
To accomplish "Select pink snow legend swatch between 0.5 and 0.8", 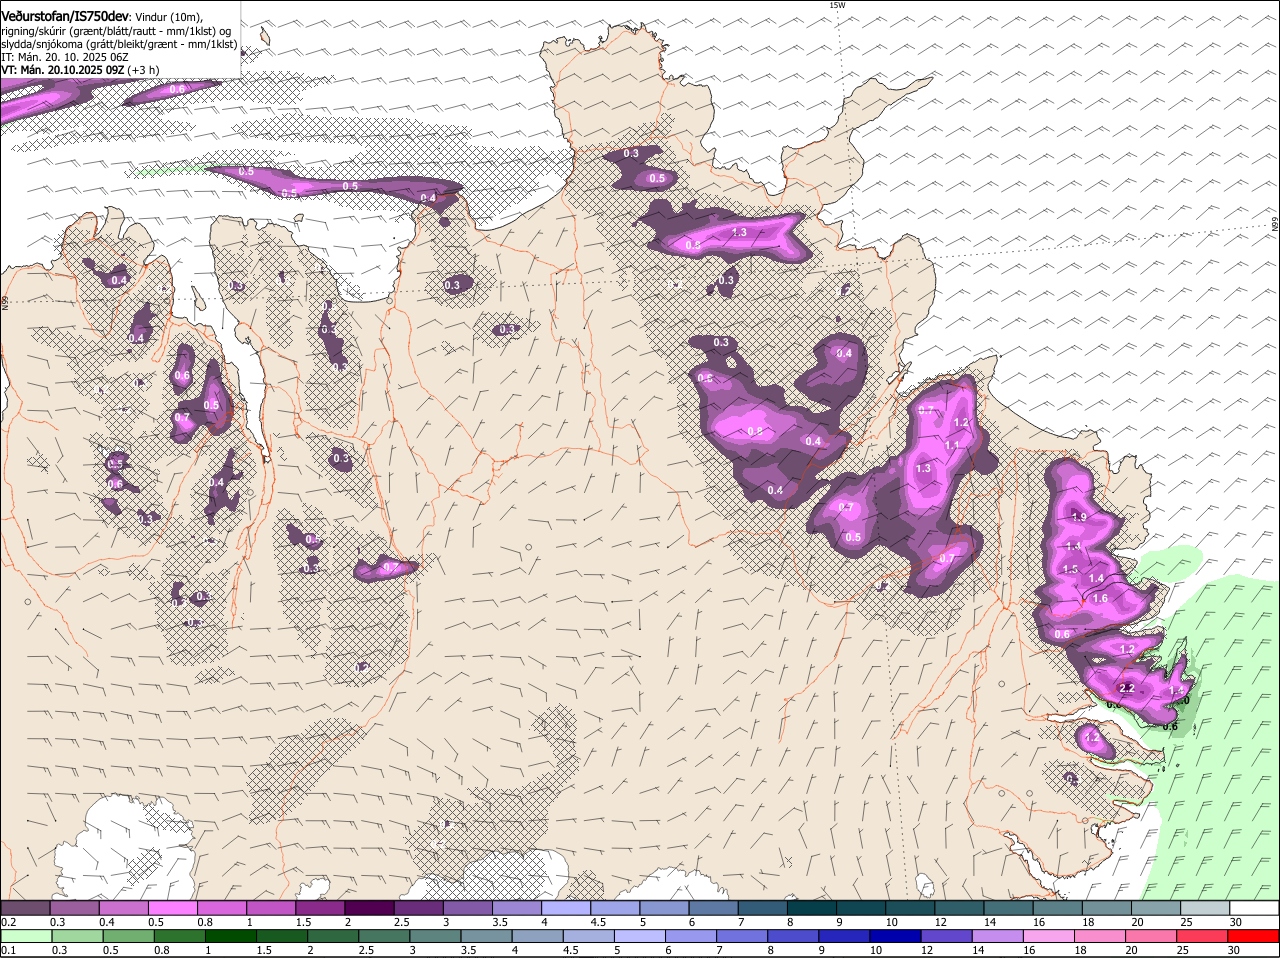I will point(172,908).
